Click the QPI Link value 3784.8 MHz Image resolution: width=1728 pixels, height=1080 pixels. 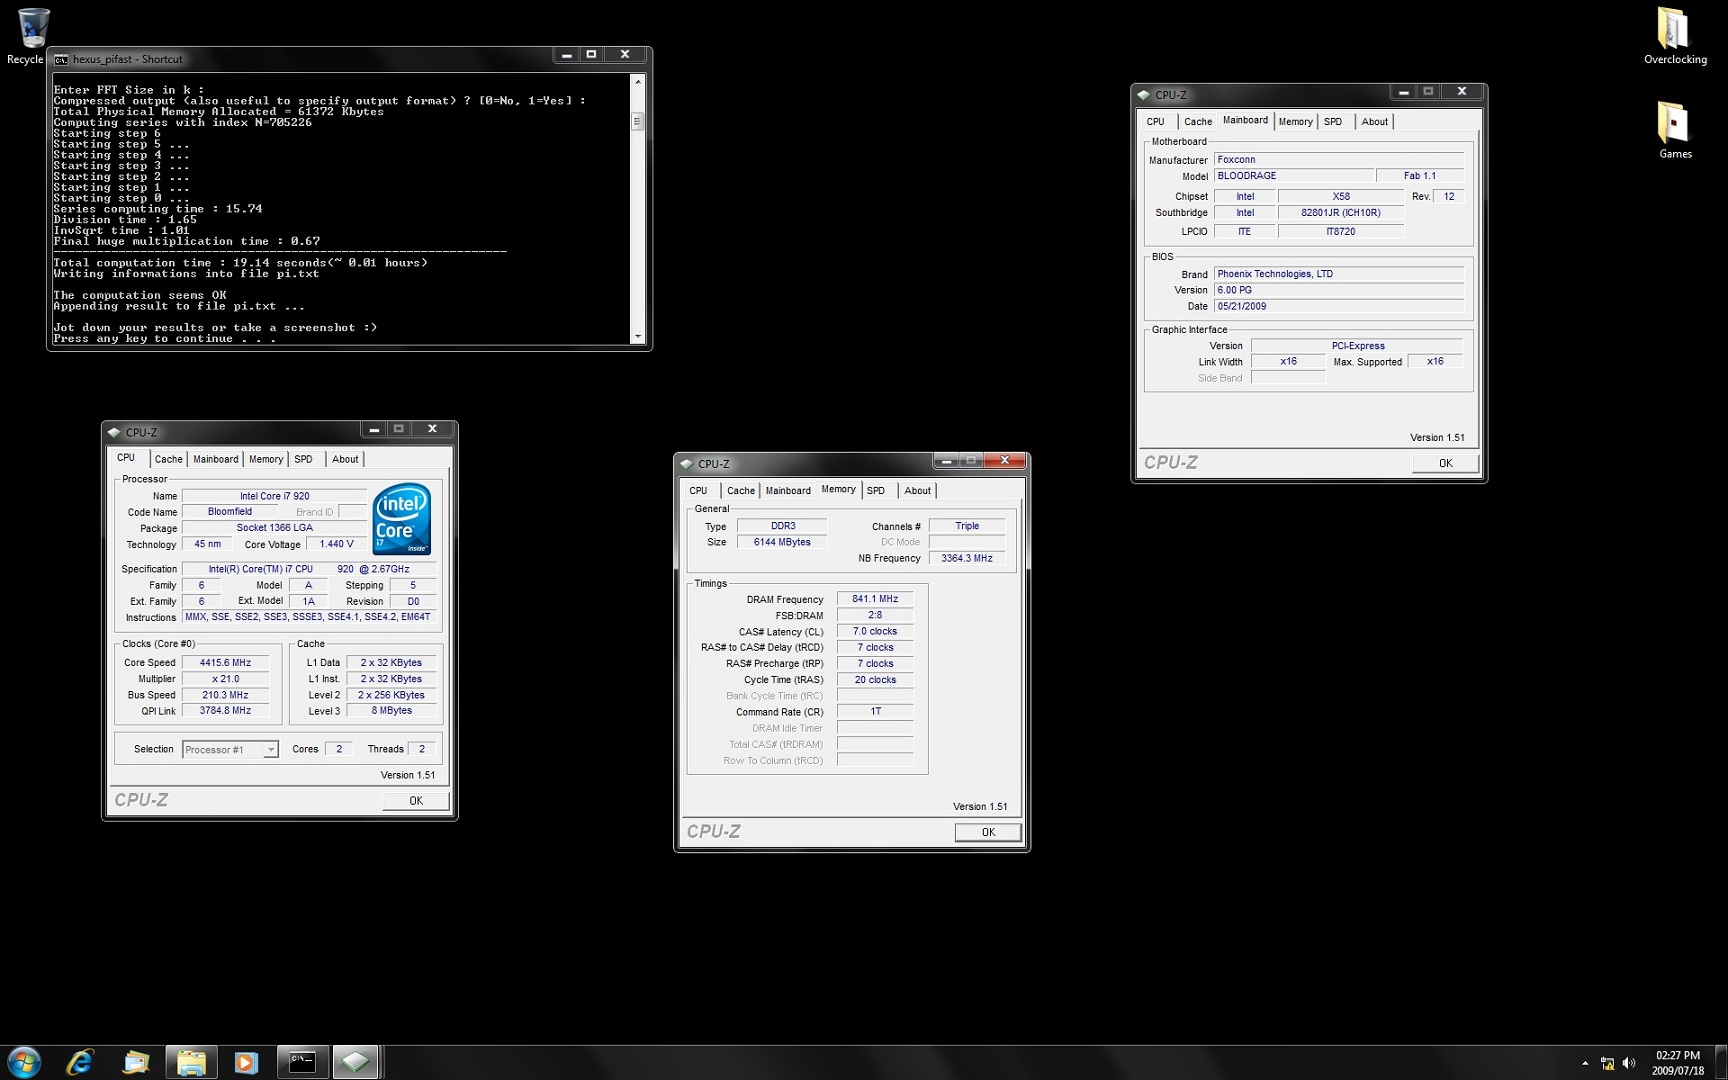click(225, 710)
